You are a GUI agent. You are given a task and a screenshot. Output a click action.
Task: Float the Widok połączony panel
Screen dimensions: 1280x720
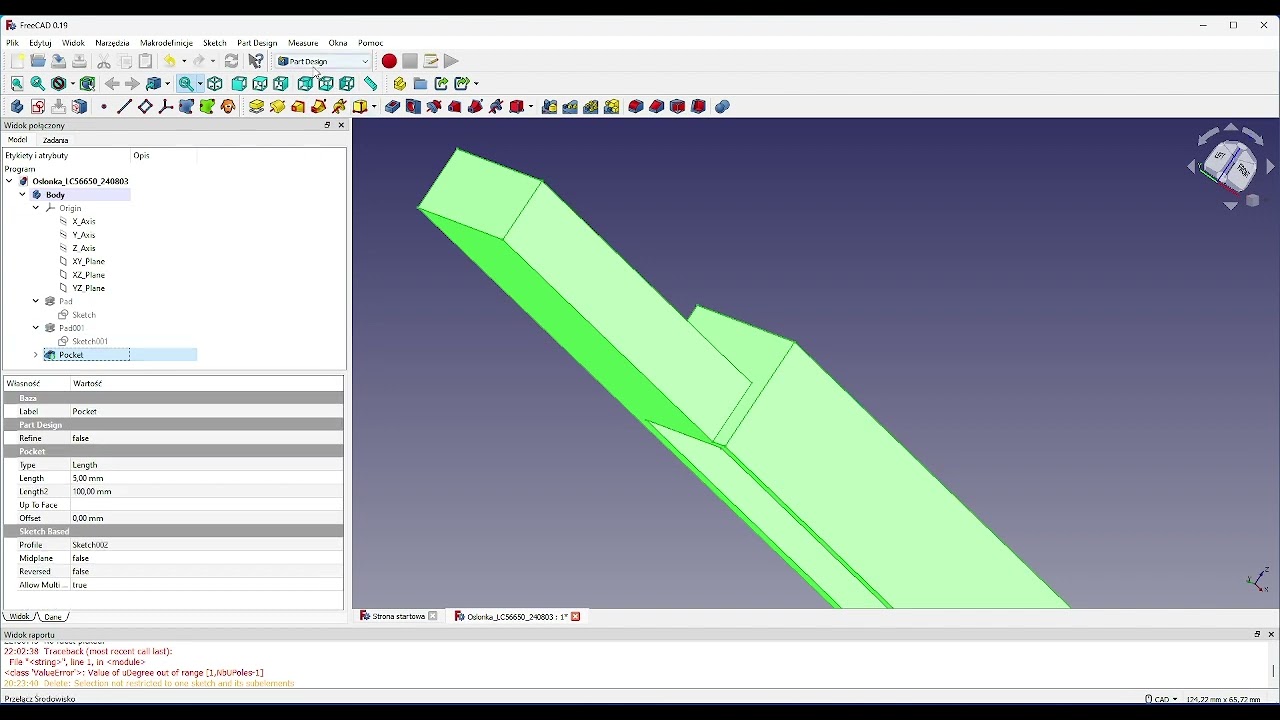[x=327, y=126]
